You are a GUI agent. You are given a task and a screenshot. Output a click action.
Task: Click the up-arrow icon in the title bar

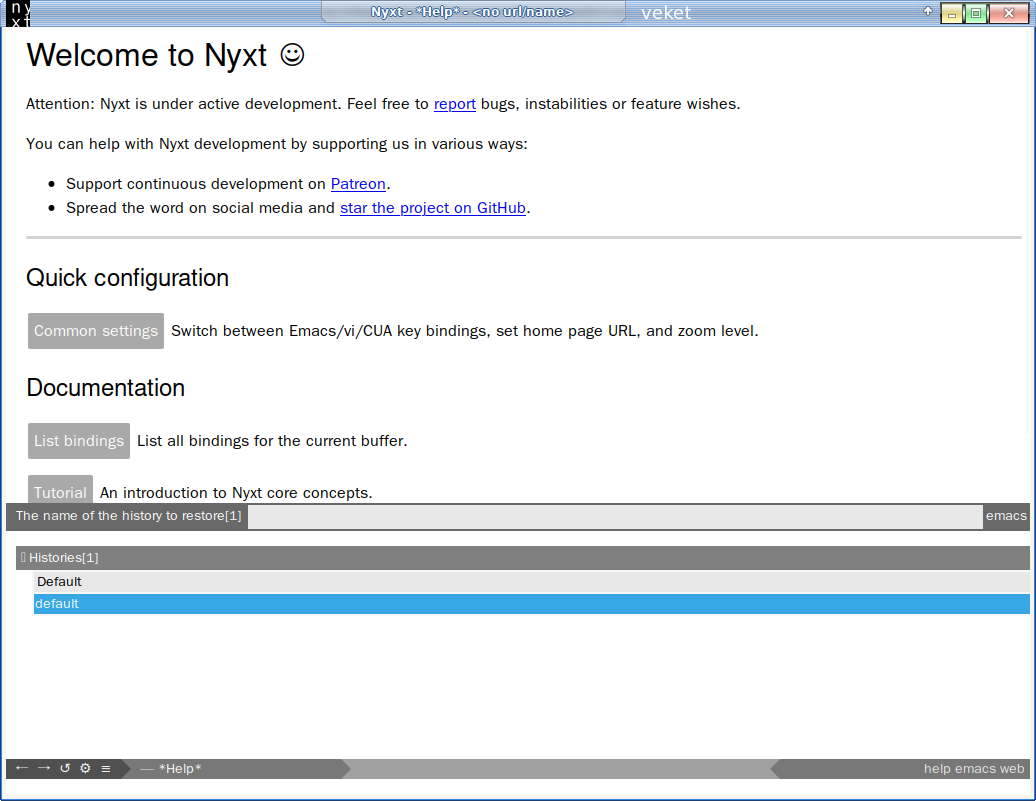coord(928,11)
